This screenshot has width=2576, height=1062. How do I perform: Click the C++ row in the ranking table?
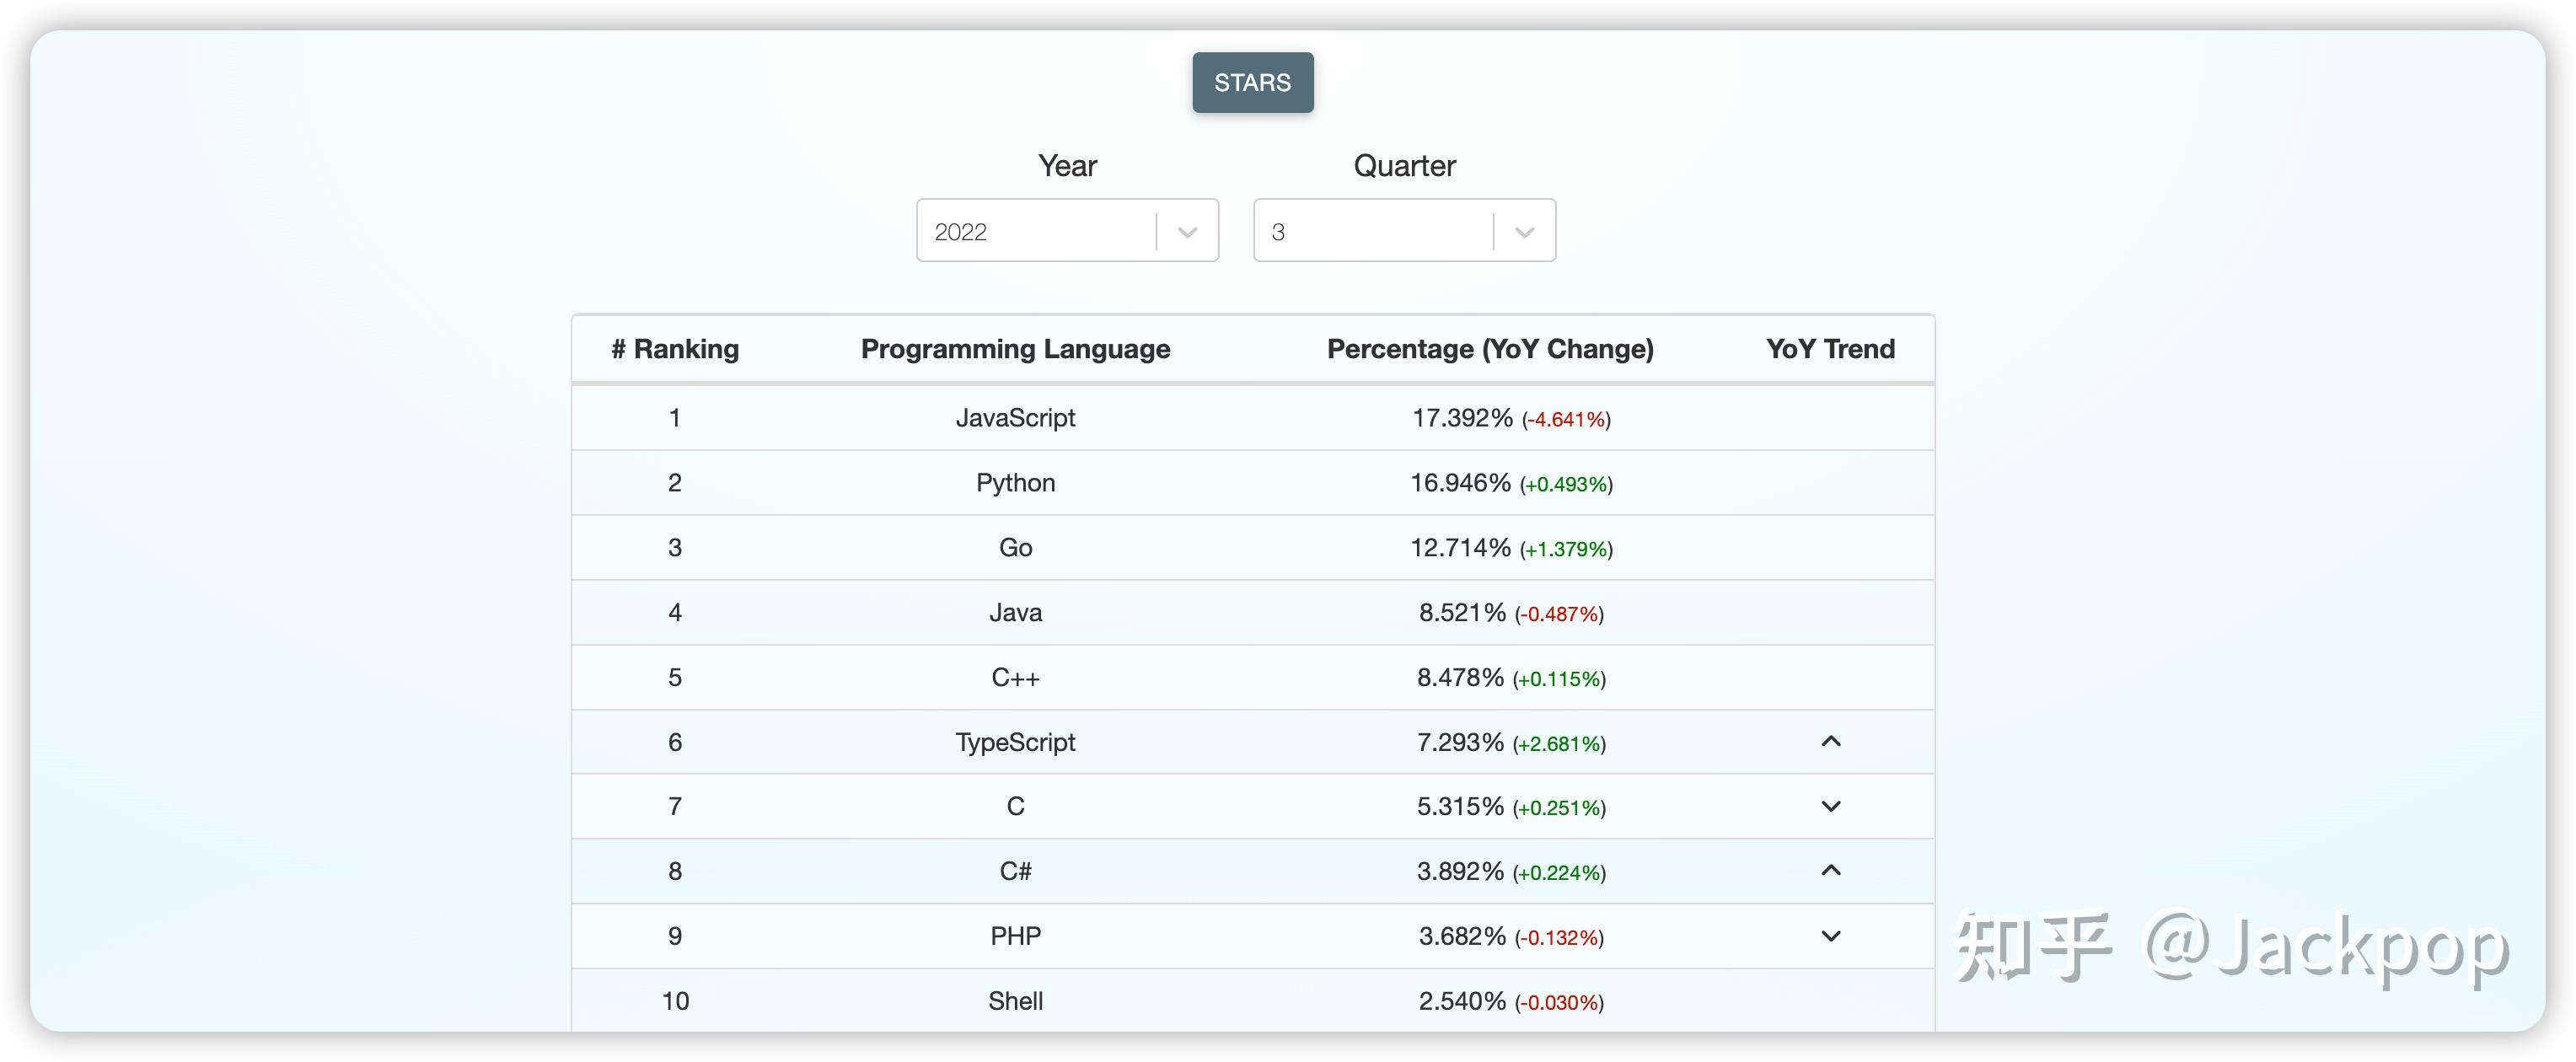coord(1015,677)
